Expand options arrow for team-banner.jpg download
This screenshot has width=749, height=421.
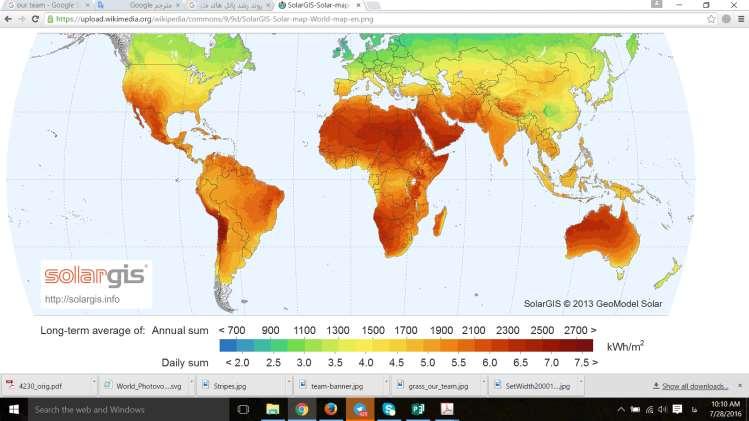click(386, 382)
